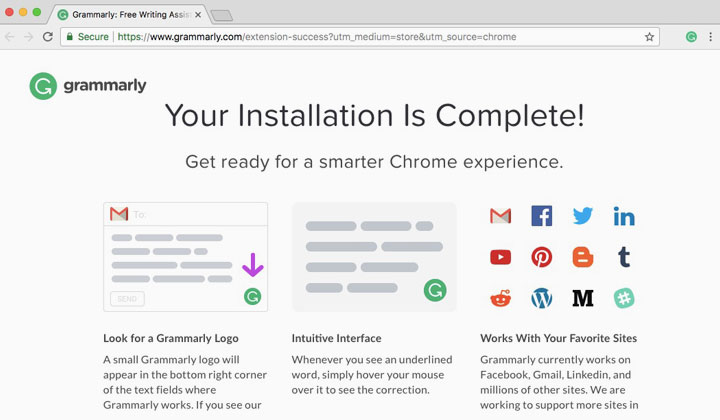720x420 pixels.
Task: Close the Grammarly browser tab
Action: [x=198, y=15]
